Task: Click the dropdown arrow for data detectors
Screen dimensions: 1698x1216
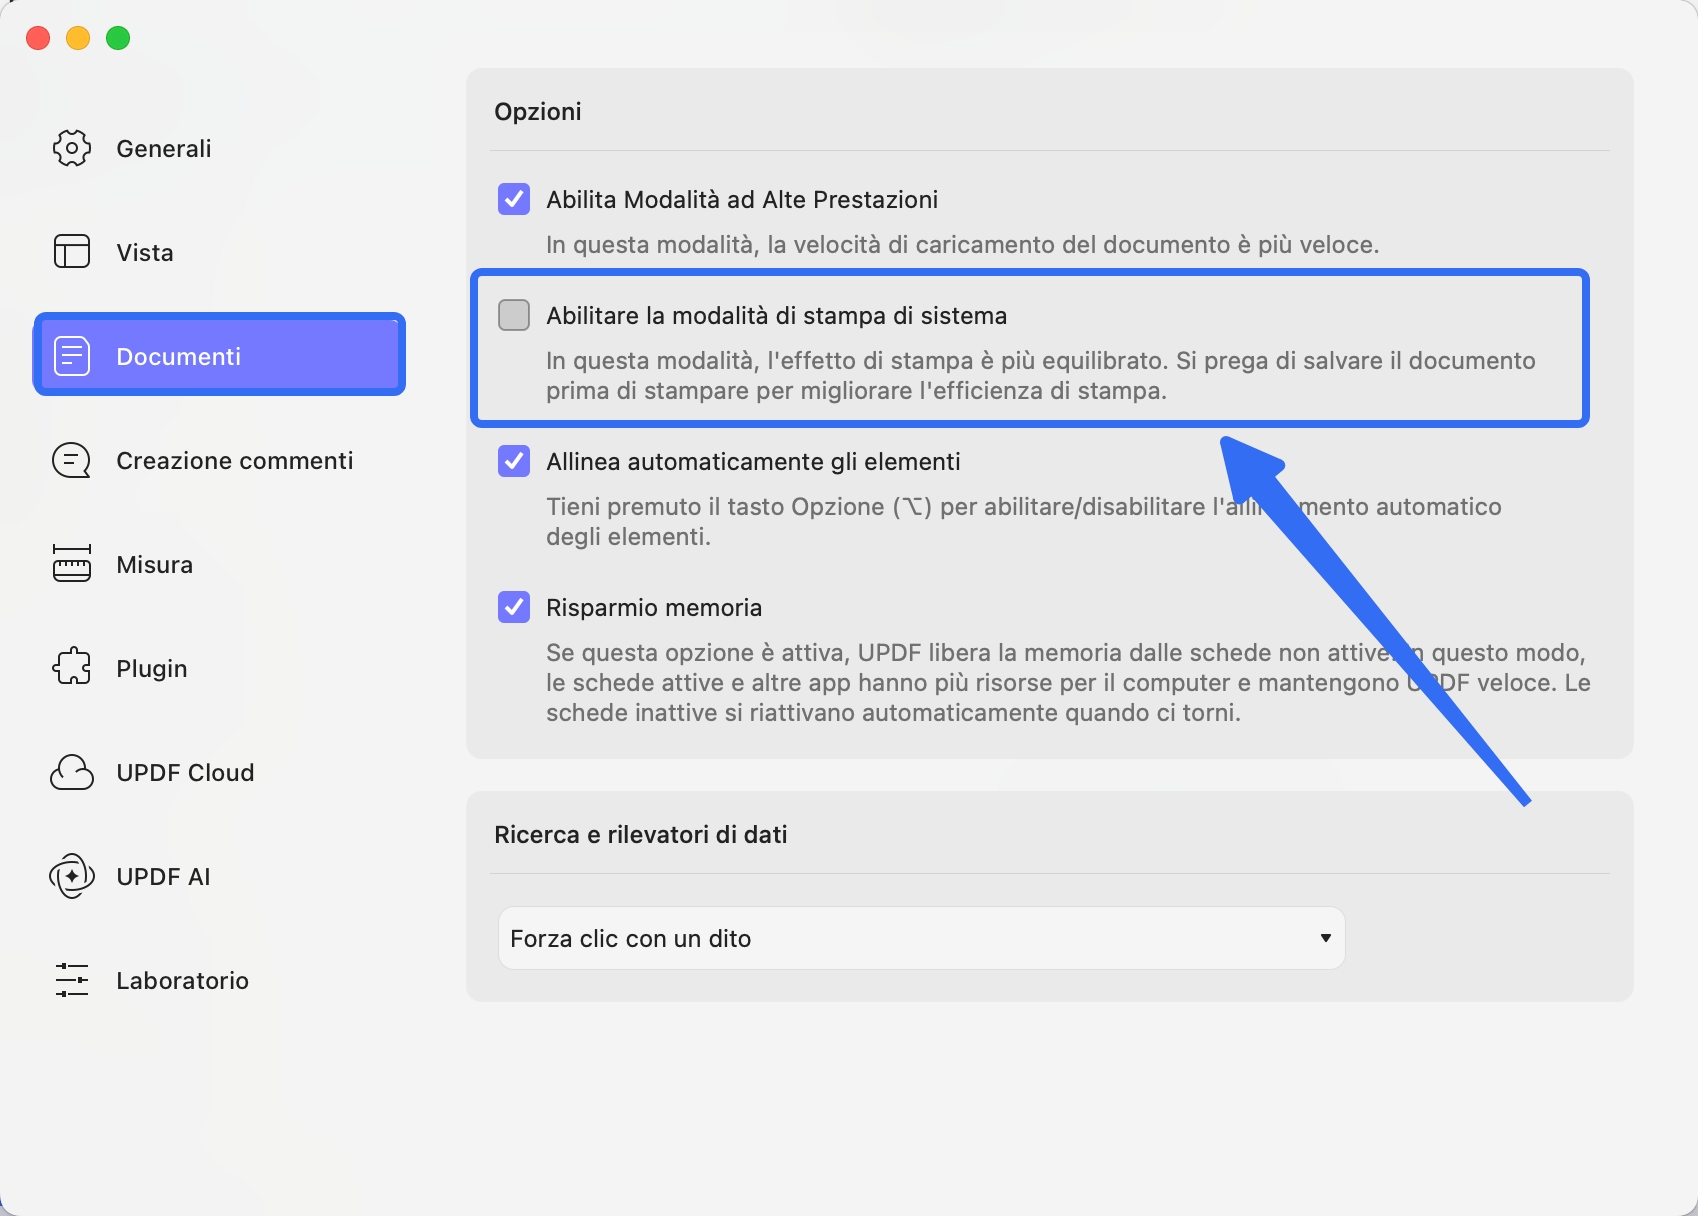Action: [1325, 938]
